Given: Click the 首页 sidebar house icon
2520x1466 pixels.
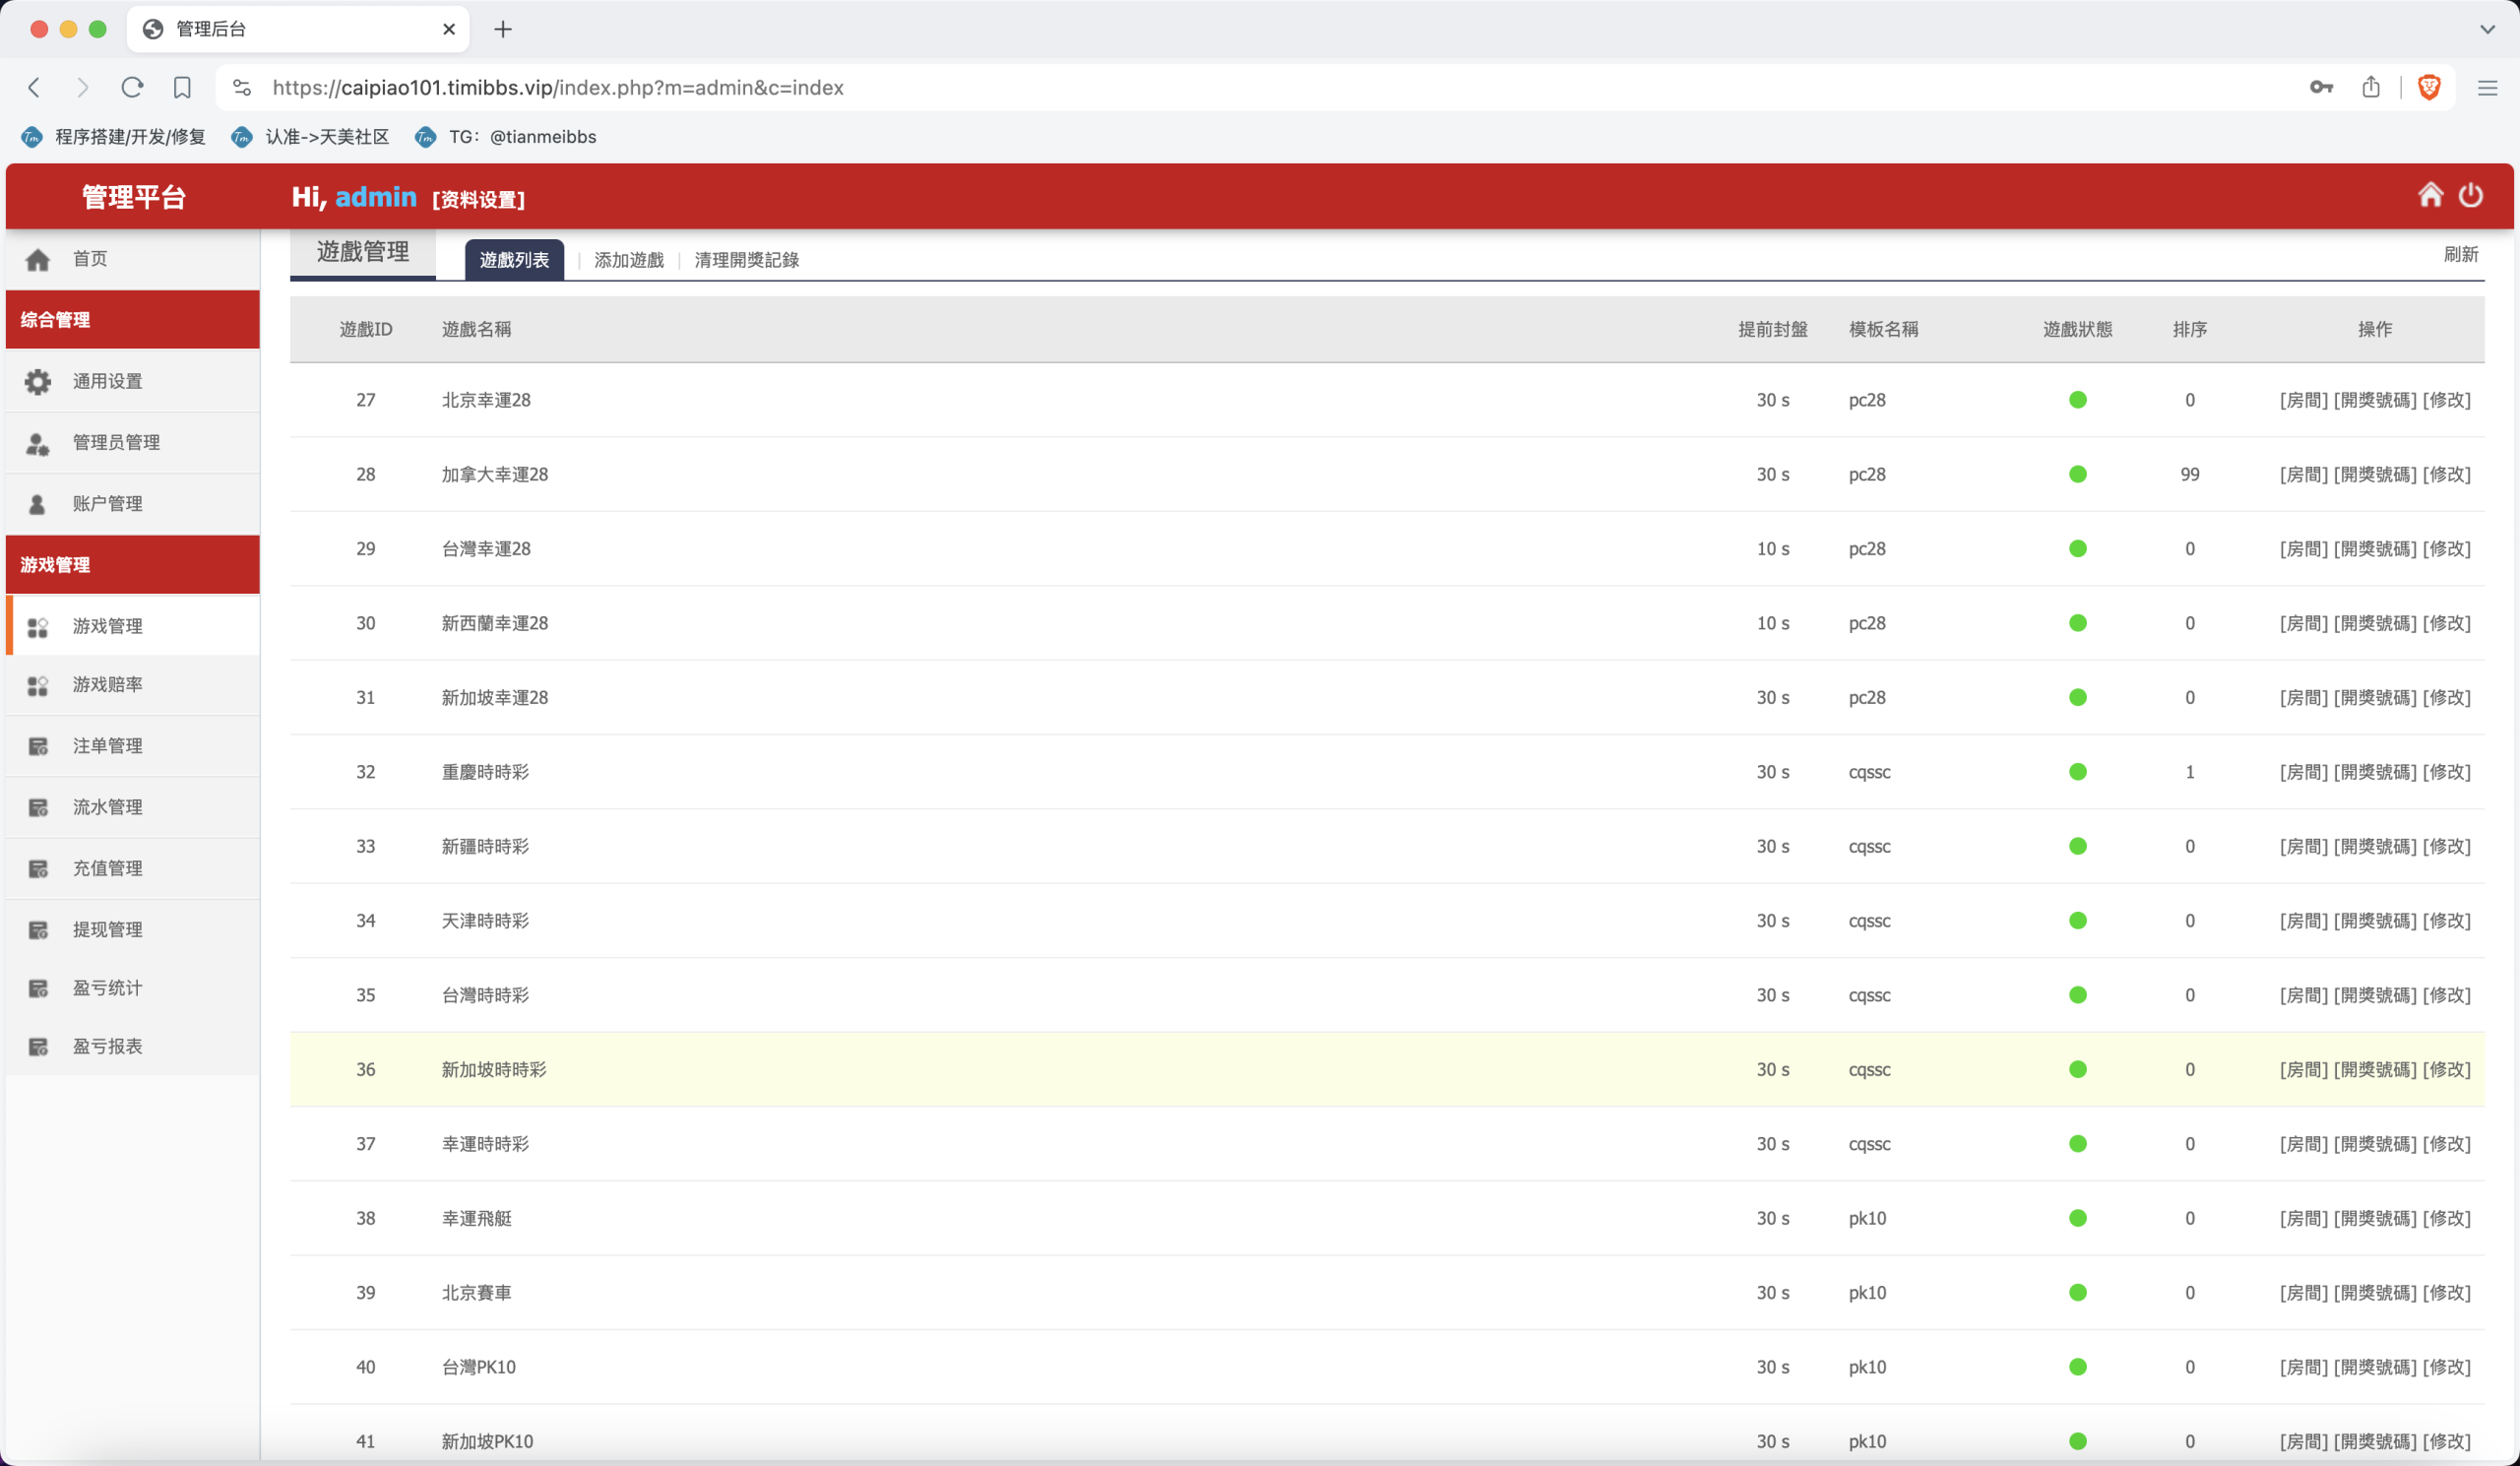Looking at the screenshot, I should coord(38,260).
